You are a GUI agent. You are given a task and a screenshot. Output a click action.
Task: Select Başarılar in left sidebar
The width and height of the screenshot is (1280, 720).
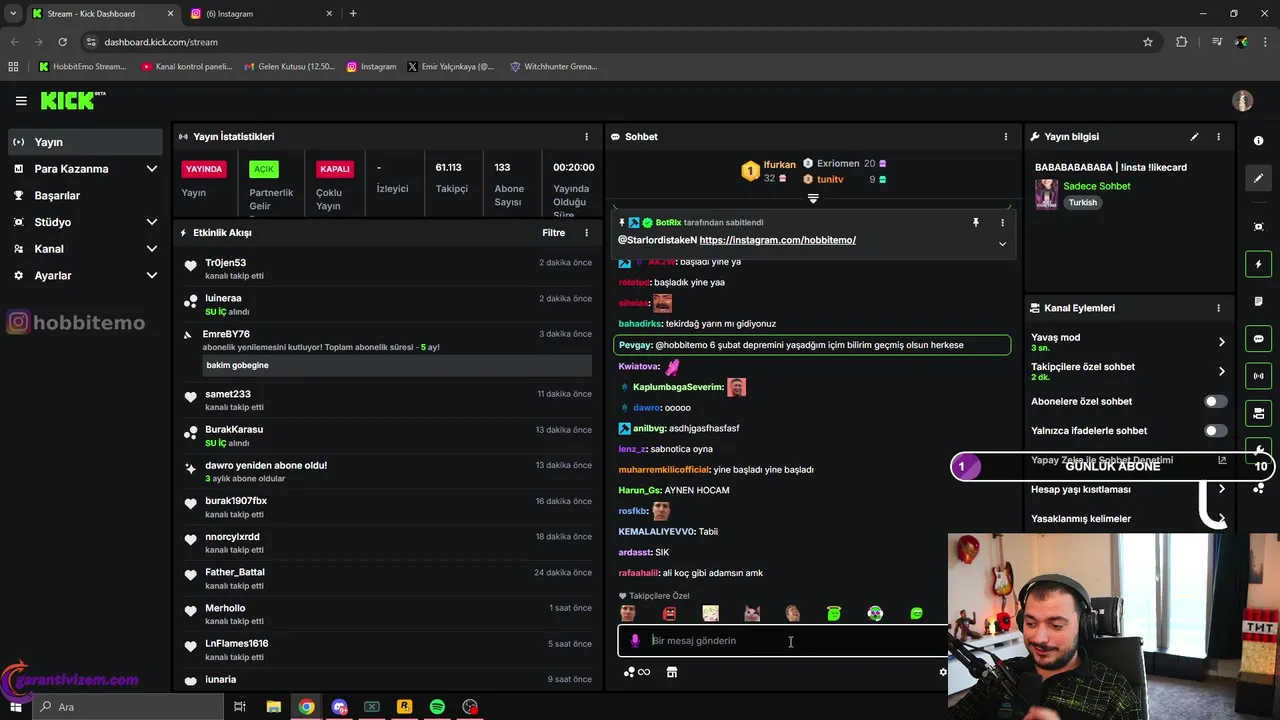tap(85, 195)
